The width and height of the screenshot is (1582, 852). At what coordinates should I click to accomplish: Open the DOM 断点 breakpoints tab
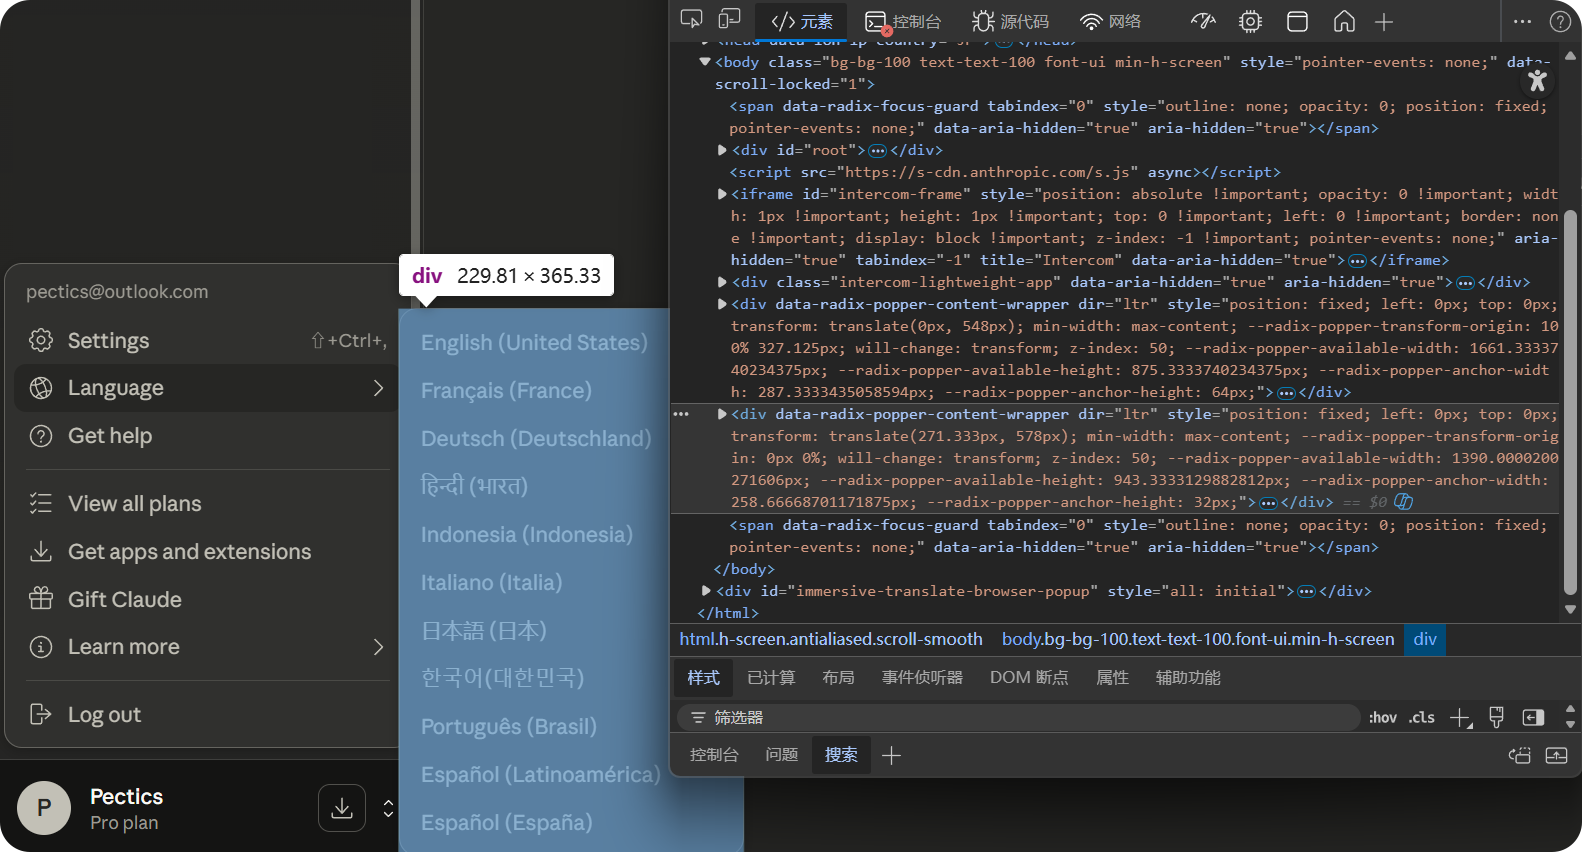pos(1029,678)
